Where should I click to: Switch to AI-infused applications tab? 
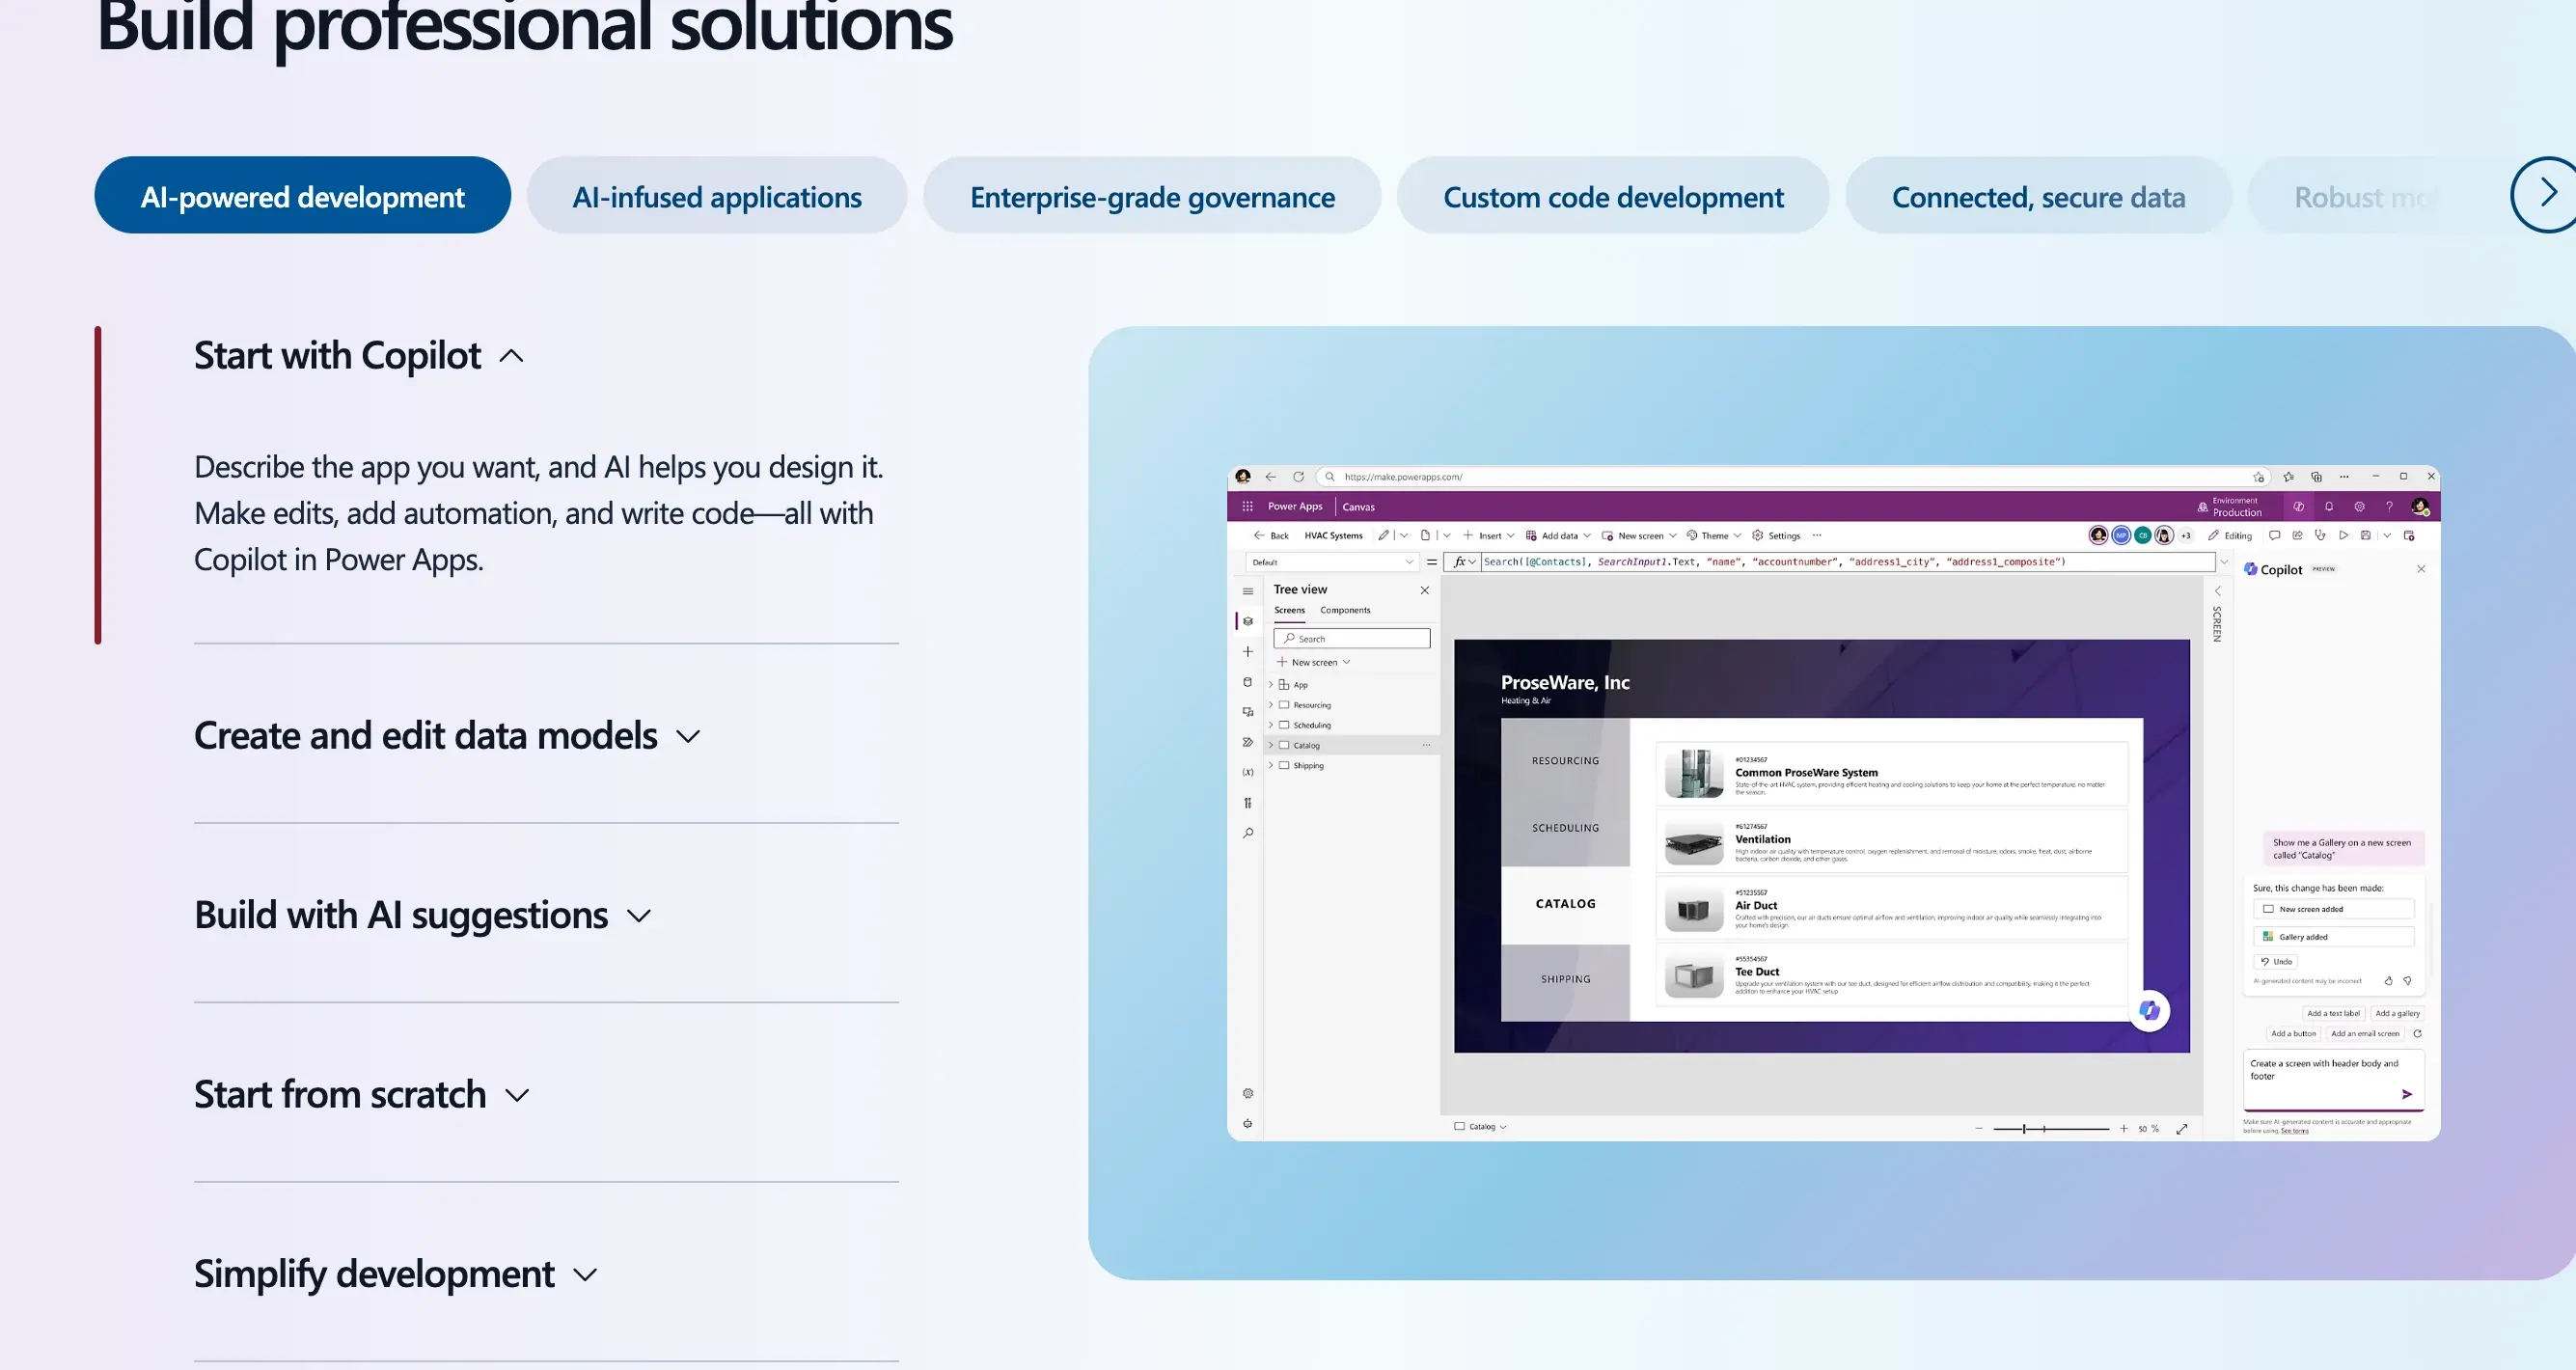coord(716,195)
